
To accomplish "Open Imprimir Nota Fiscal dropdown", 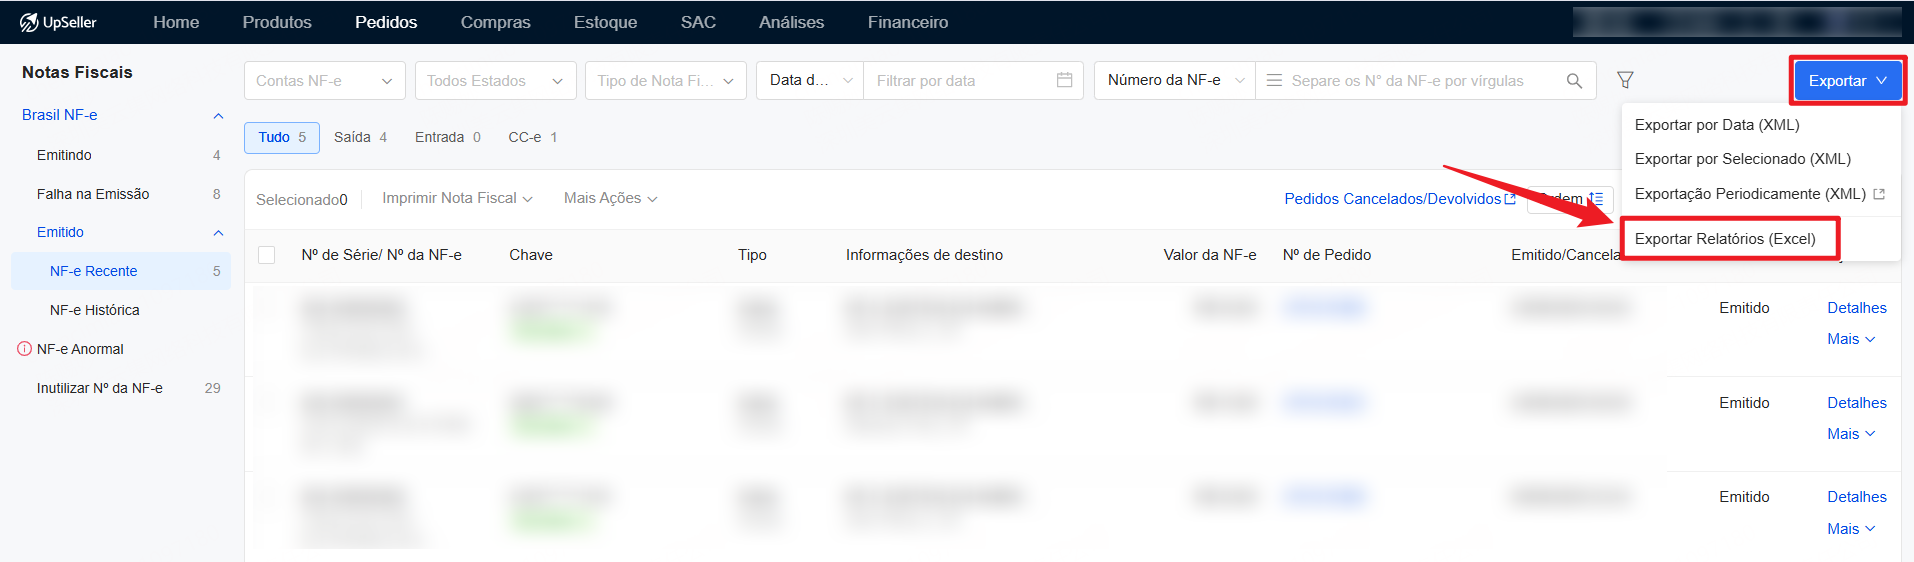I will pyautogui.click(x=457, y=199).
